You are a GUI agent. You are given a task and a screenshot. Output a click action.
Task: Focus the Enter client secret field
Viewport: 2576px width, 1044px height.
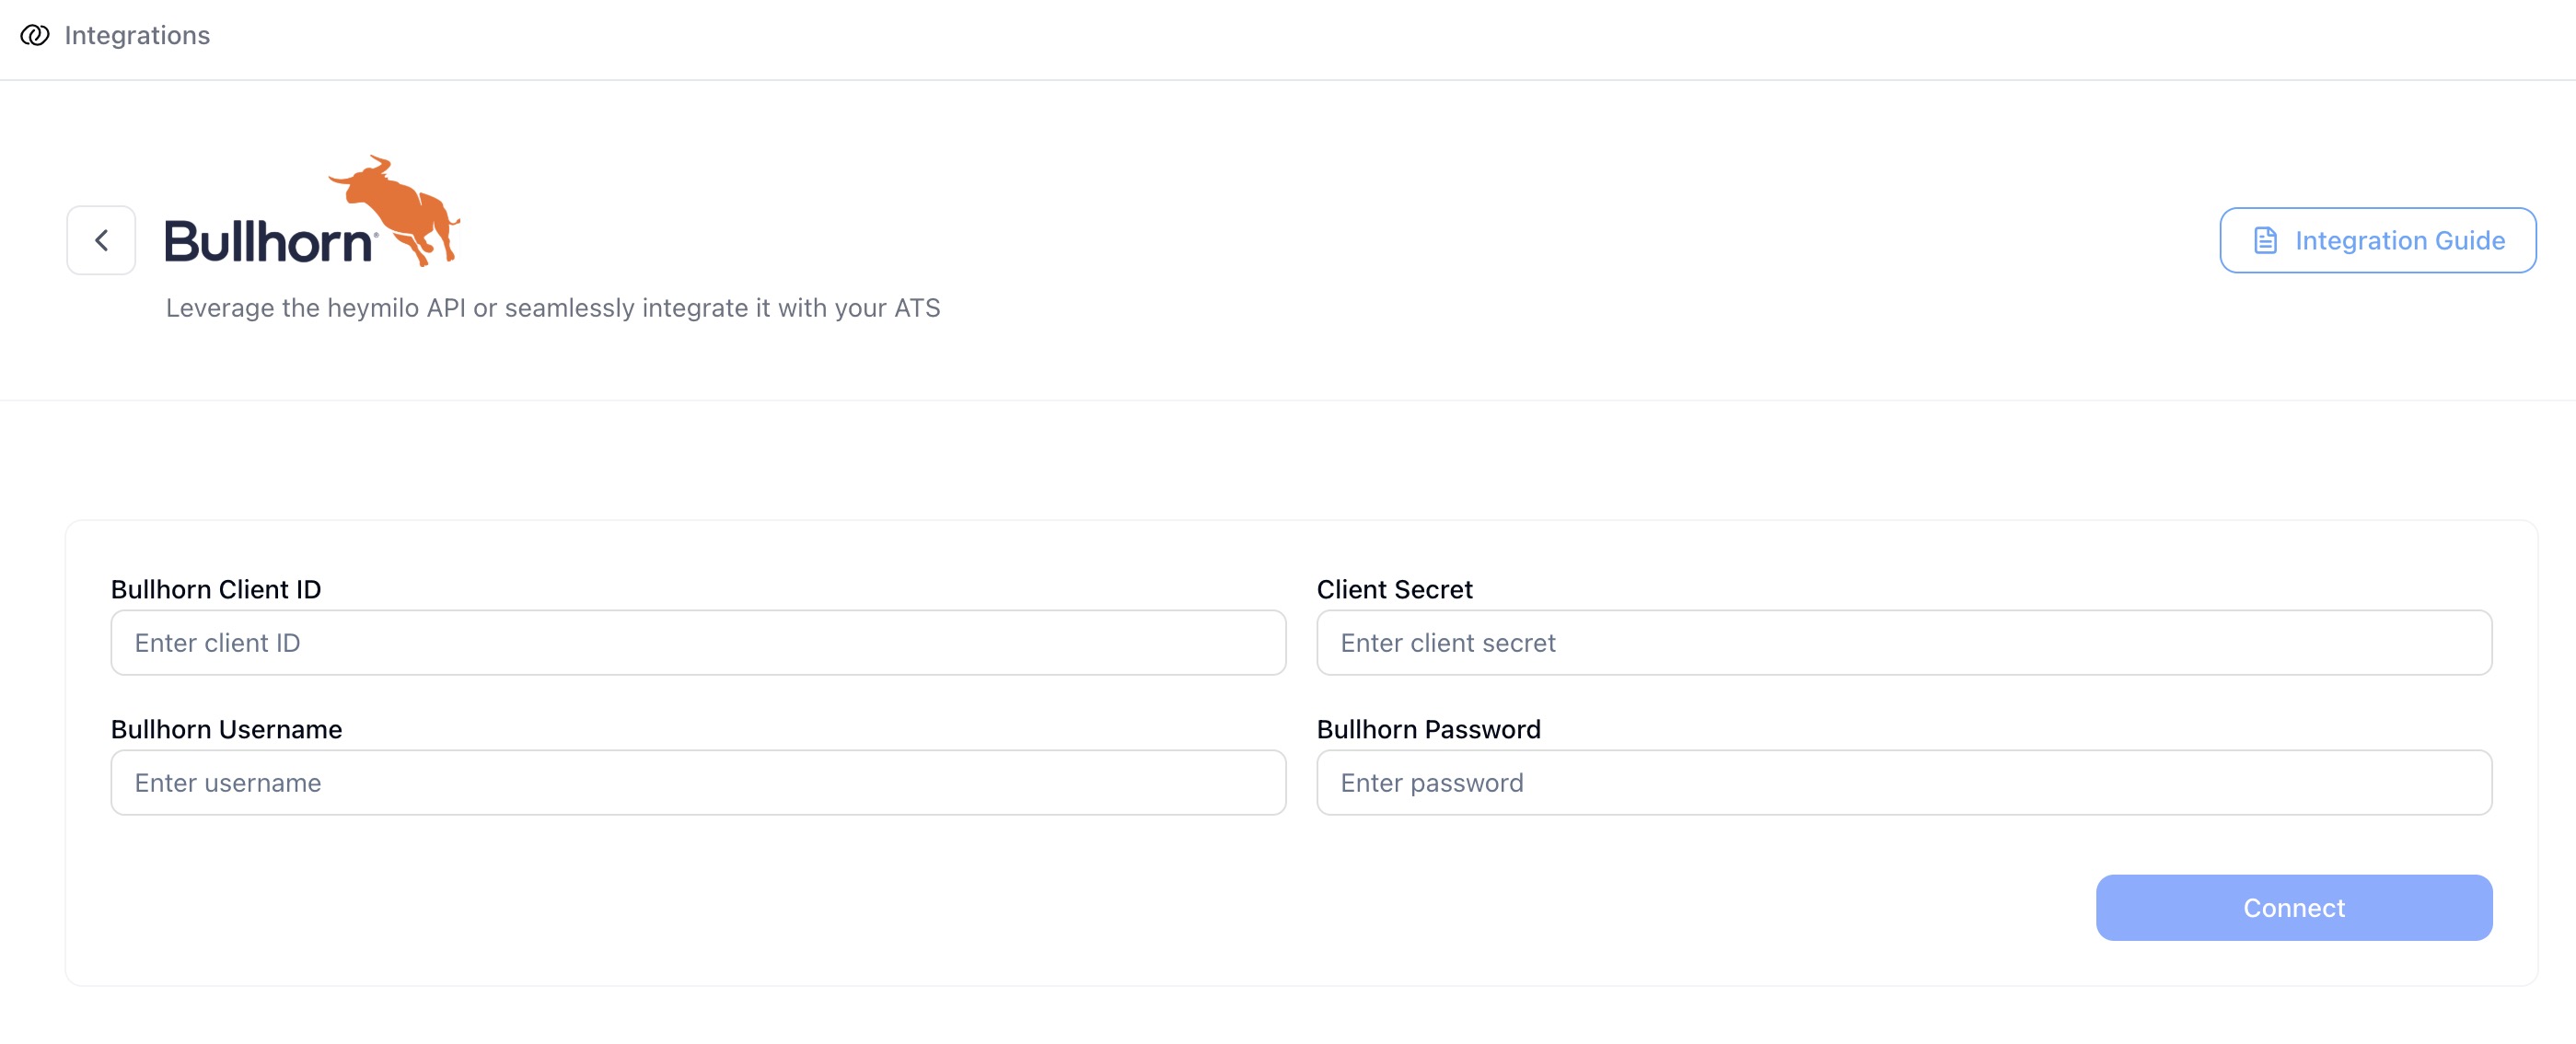(1903, 643)
